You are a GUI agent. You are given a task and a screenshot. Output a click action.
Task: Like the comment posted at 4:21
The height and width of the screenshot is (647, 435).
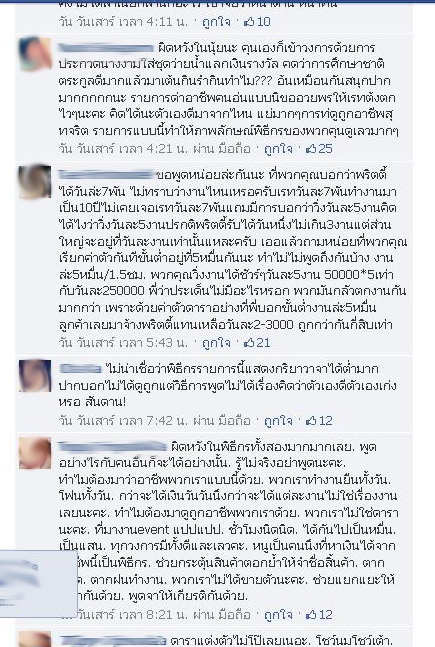coord(278,149)
